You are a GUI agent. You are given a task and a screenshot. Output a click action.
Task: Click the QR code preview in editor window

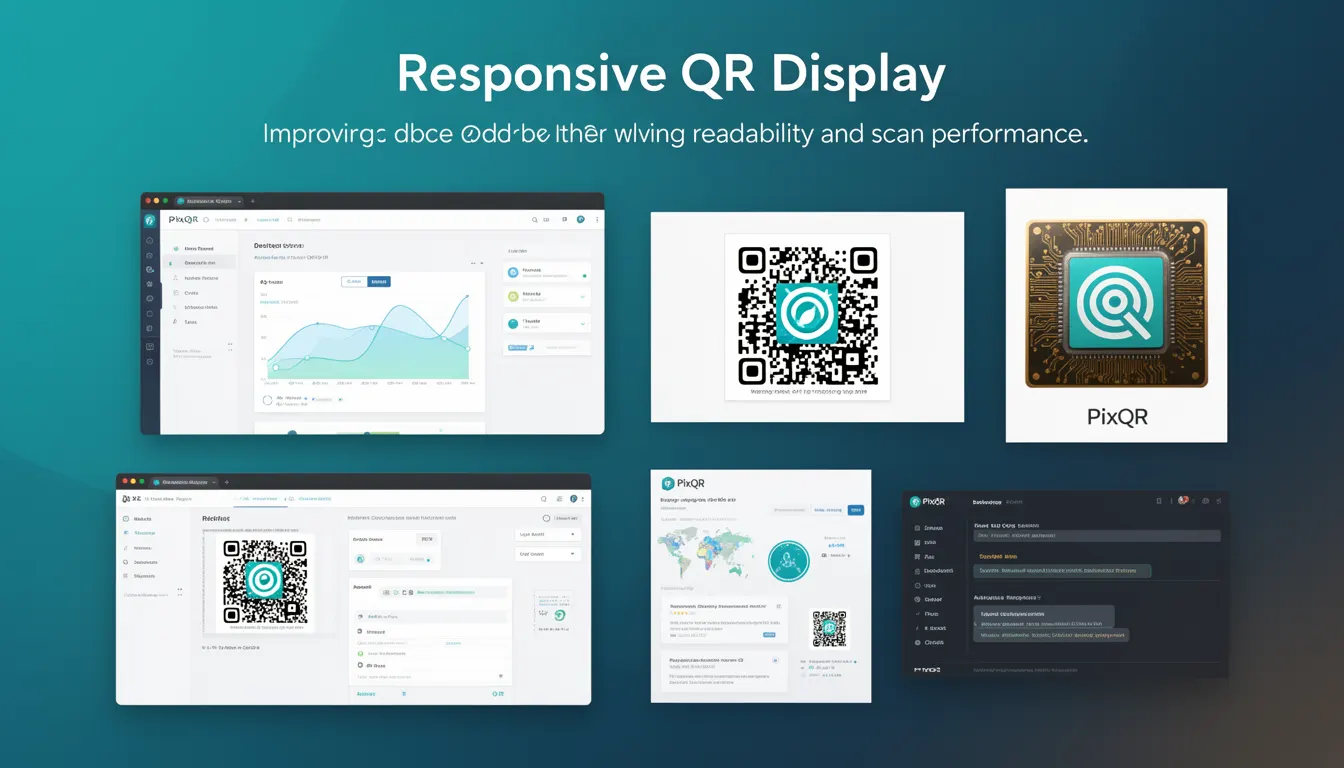pos(265,581)
